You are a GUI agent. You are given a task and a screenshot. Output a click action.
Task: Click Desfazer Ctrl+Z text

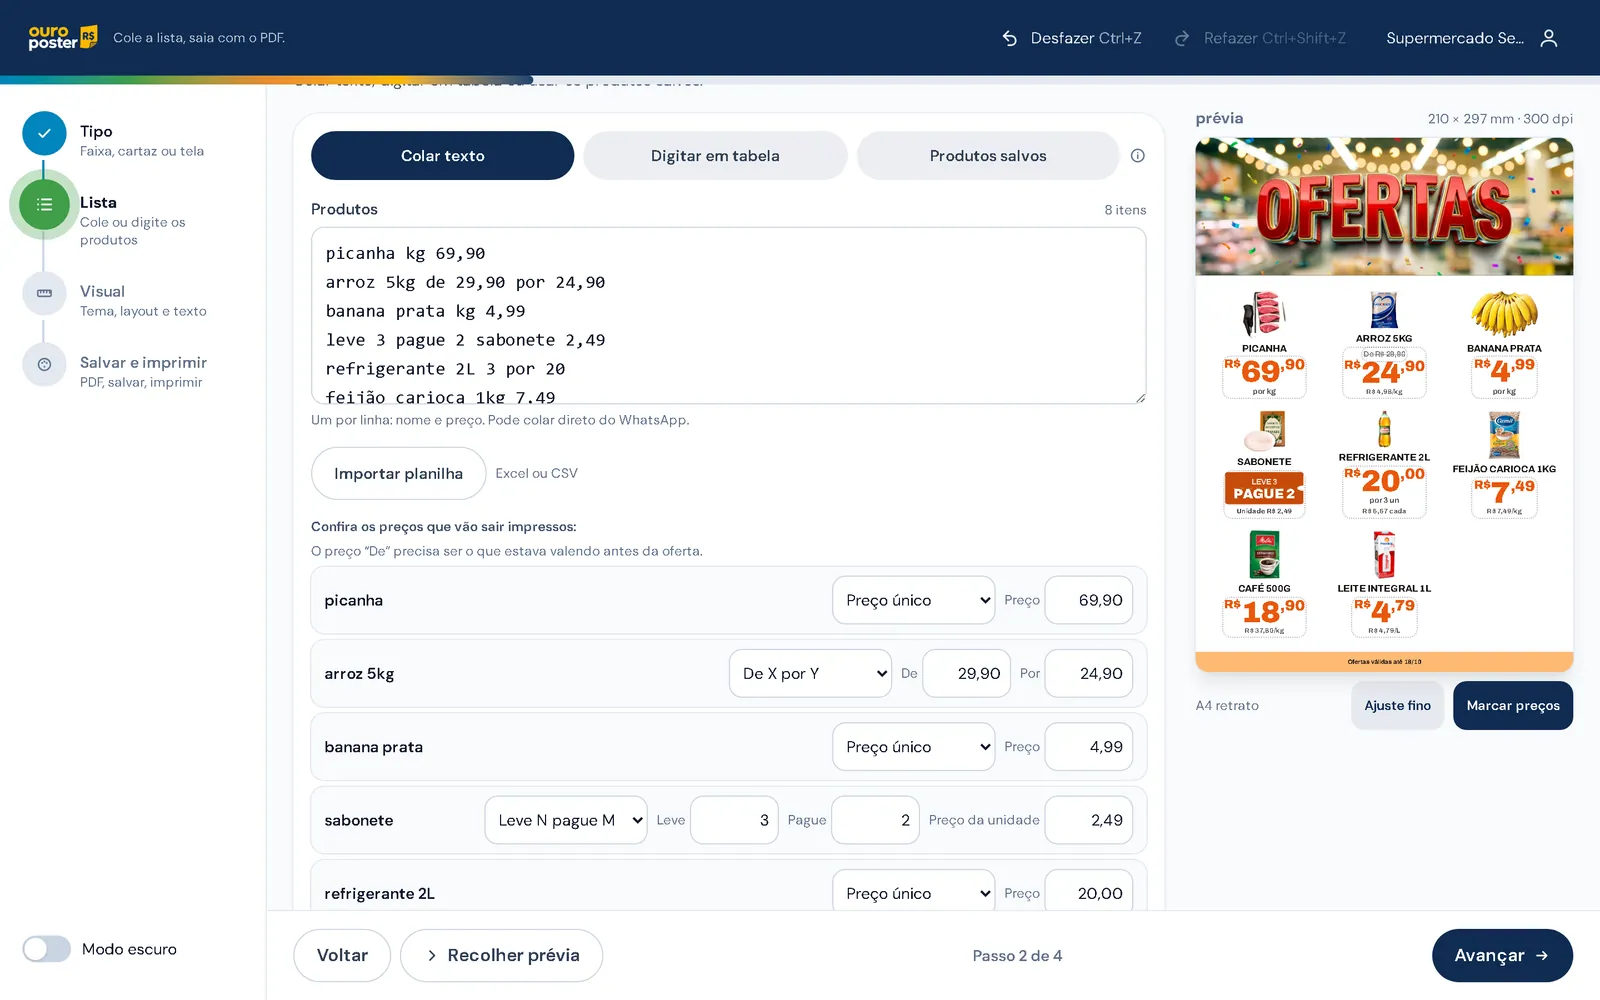1086,38
